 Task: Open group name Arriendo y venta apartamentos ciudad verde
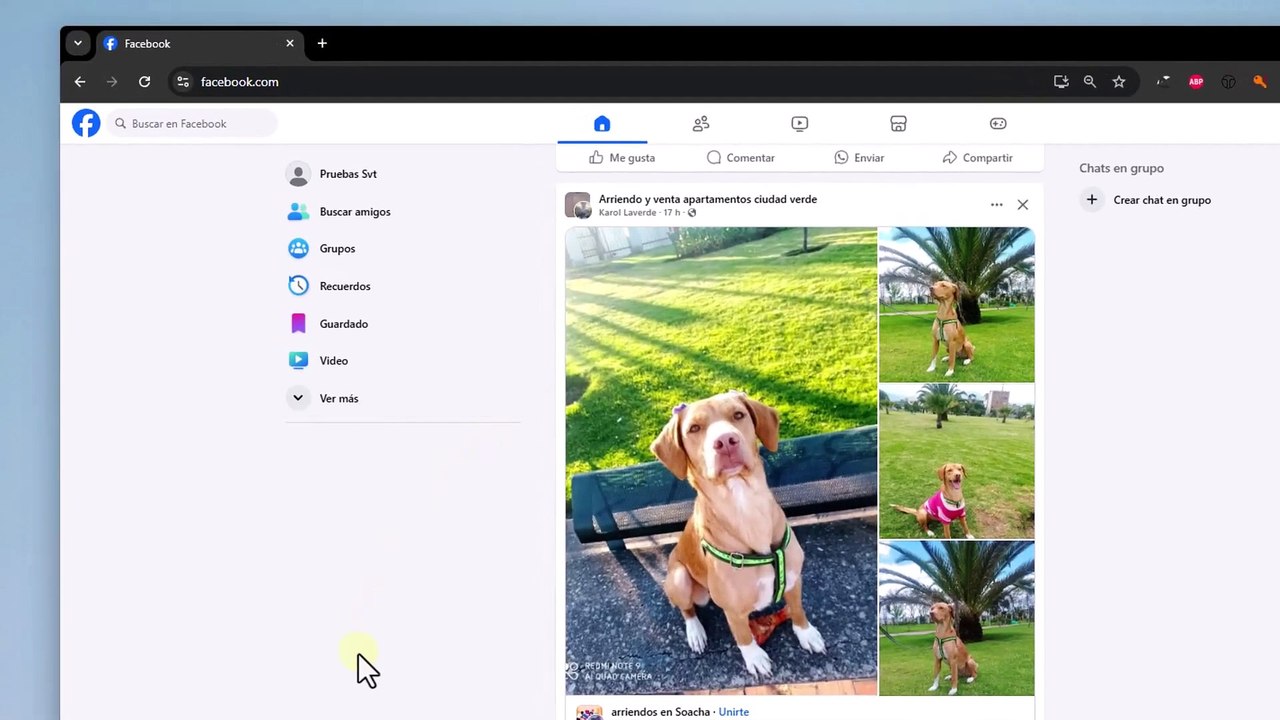[x=708, y=199]
